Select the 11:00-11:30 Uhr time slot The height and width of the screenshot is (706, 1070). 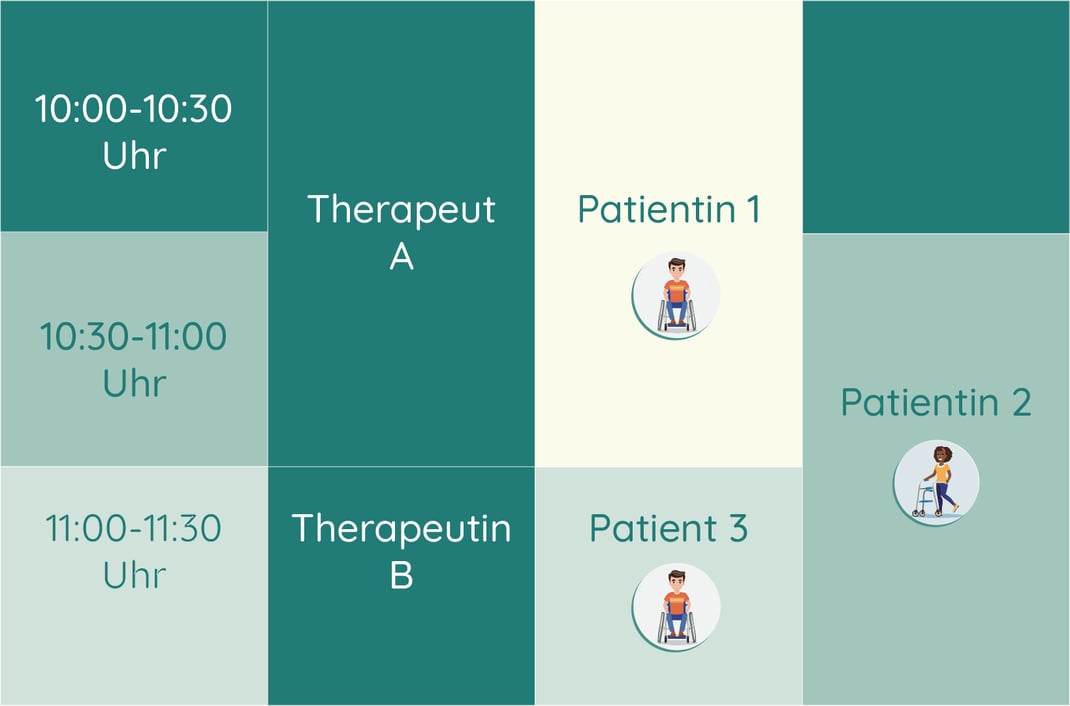click(x=134, y=586)
